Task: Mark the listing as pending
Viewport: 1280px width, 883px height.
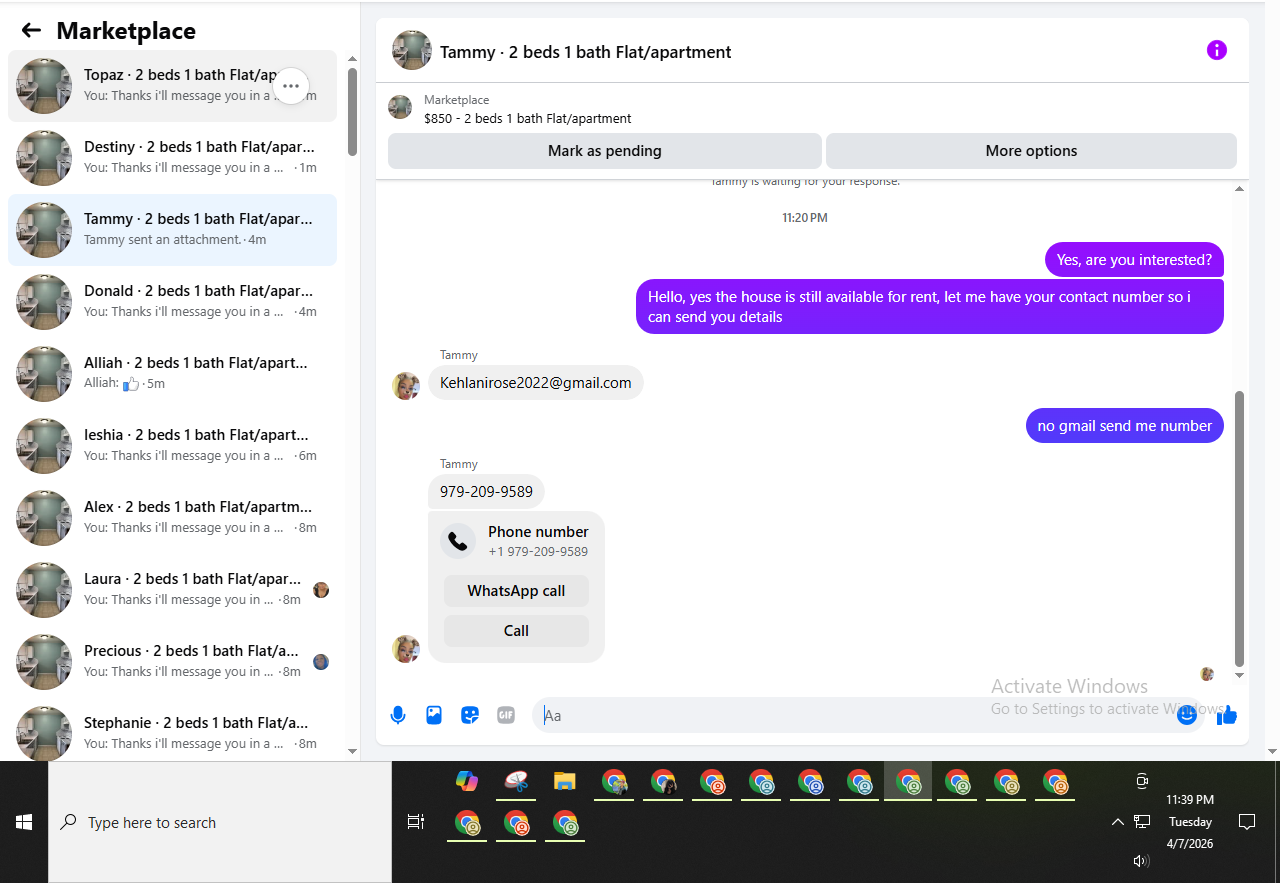Action: point(605,151)
